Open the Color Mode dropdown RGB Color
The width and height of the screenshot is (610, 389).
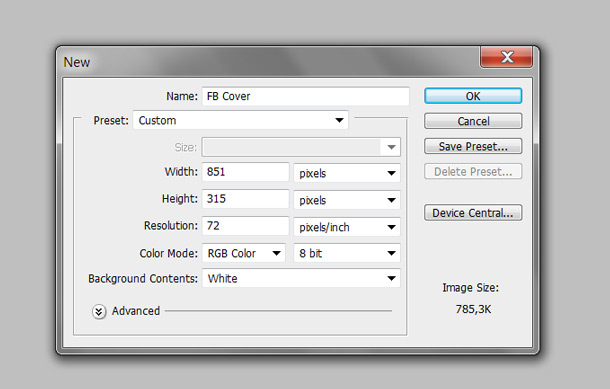(x=244, y=253)
